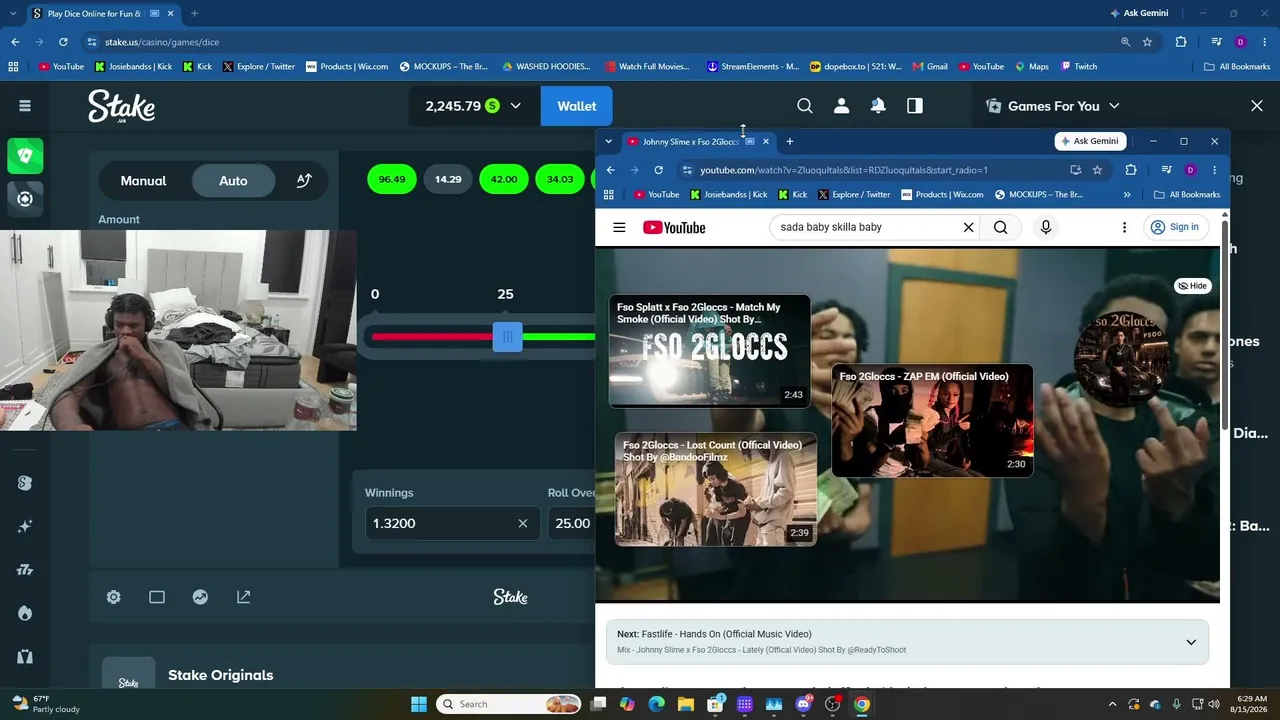This screenshot has width=1280, height=720.
Task: Switch to the Manual tab
Action: [x=143, y=181]
